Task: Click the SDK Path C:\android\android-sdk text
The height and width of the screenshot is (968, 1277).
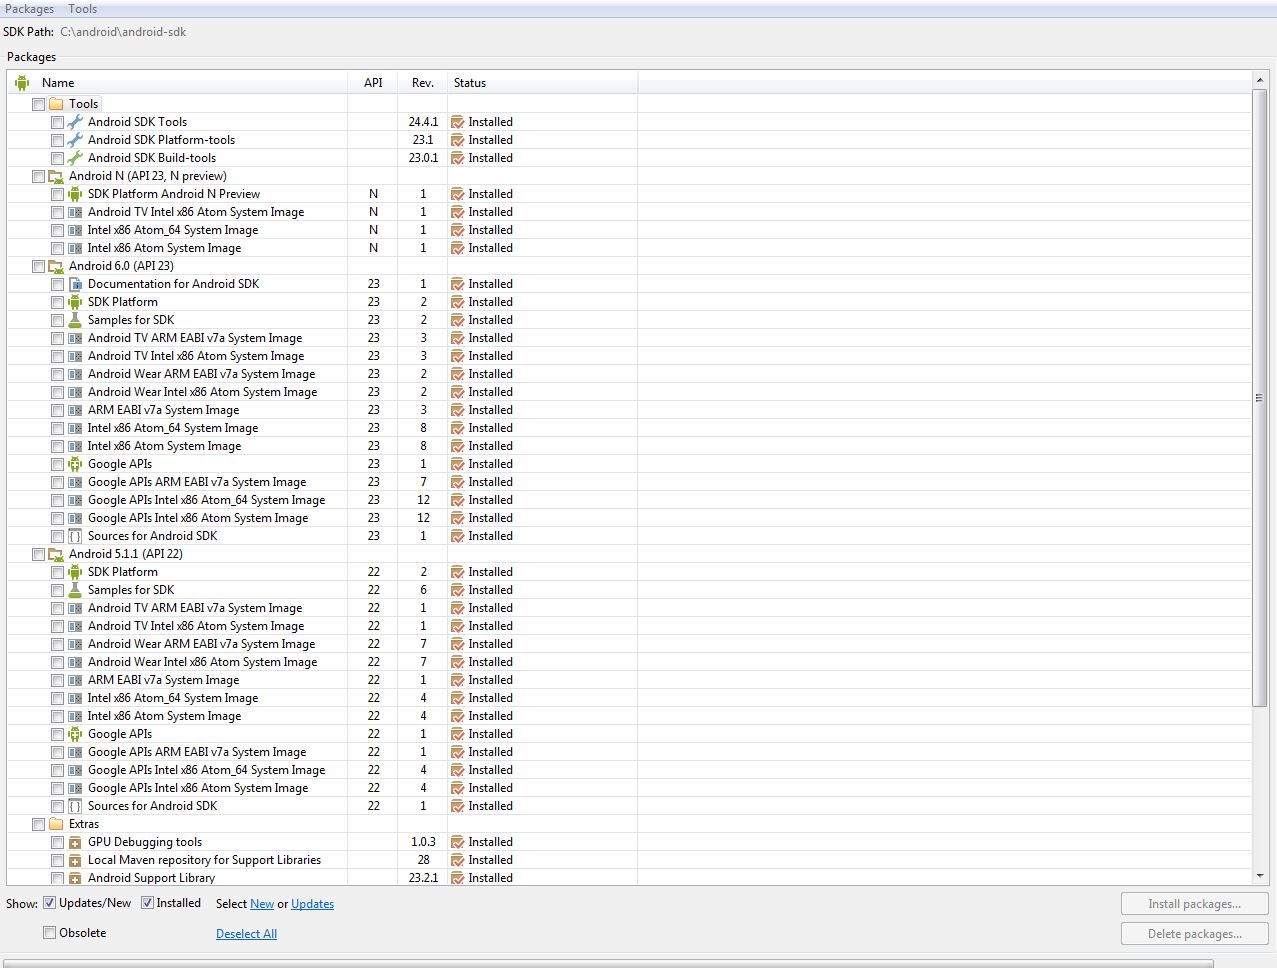Action: pos(123,32)
